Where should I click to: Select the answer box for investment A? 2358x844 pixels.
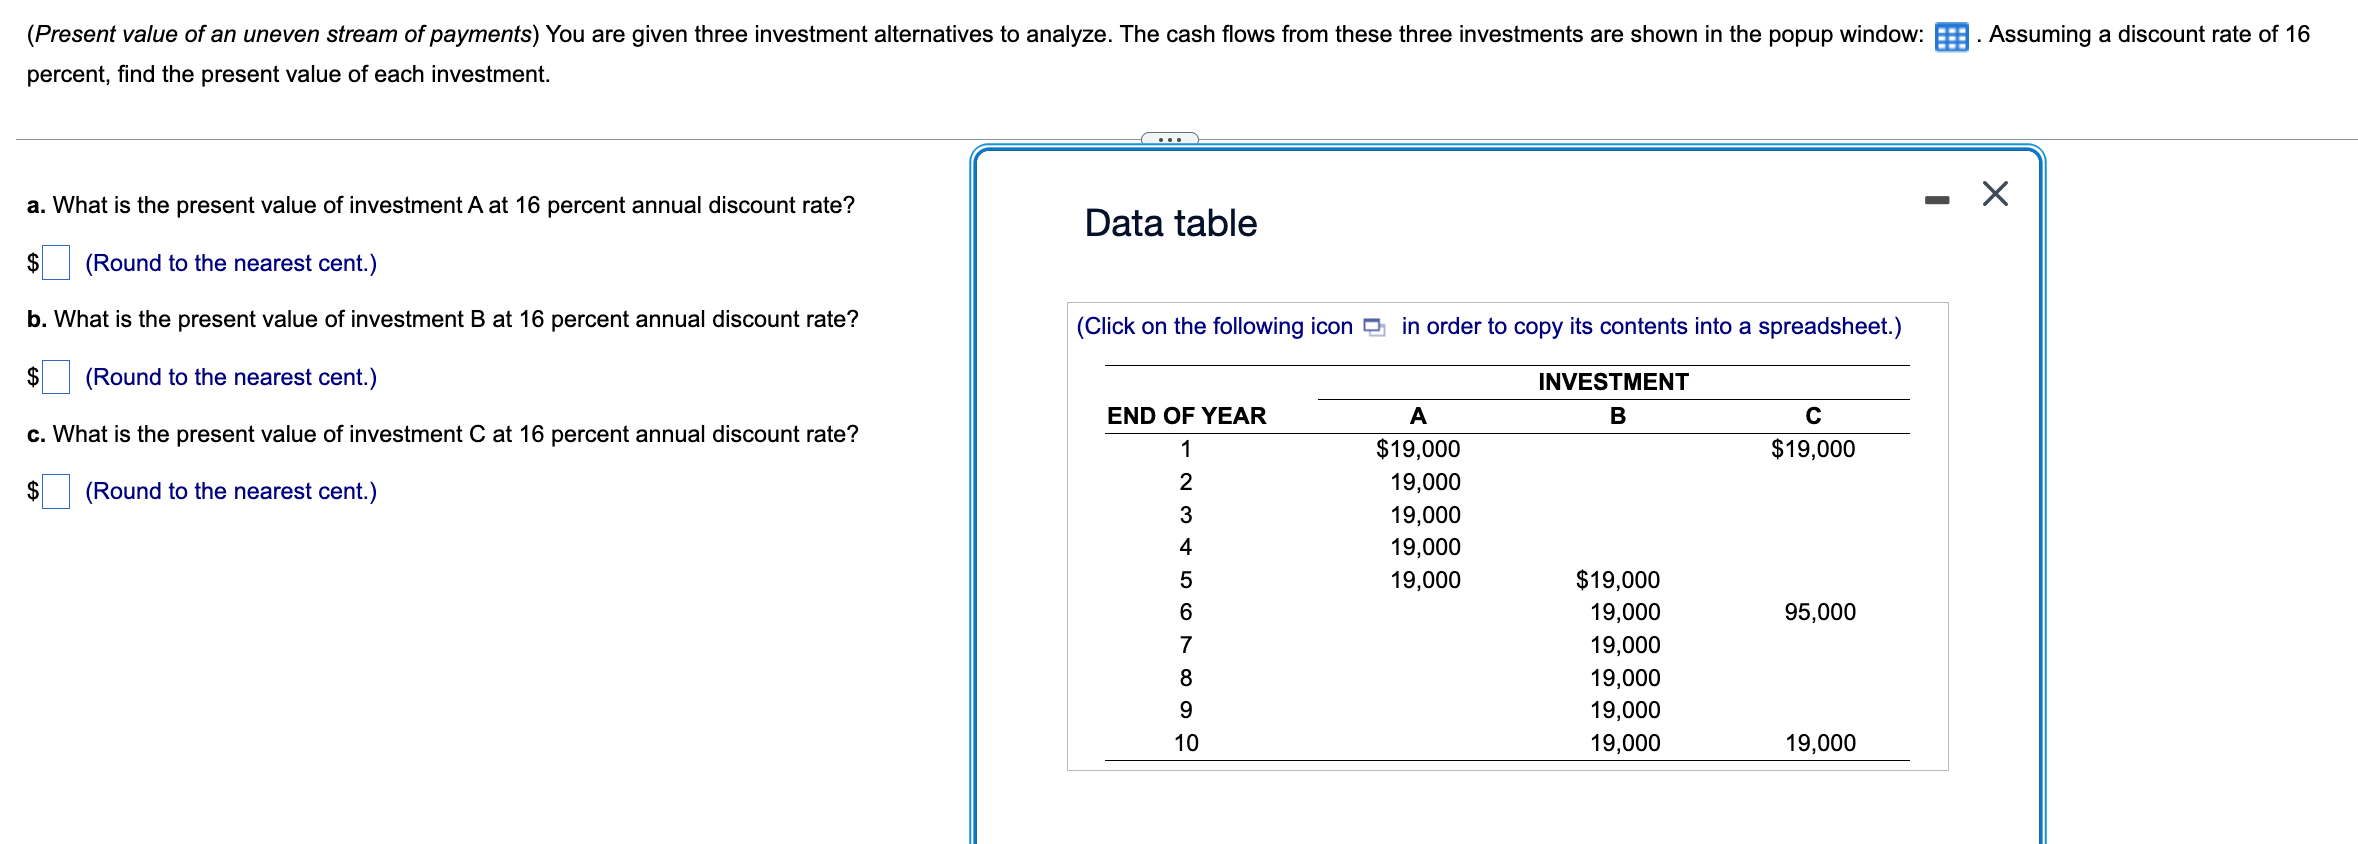[56, 263]
